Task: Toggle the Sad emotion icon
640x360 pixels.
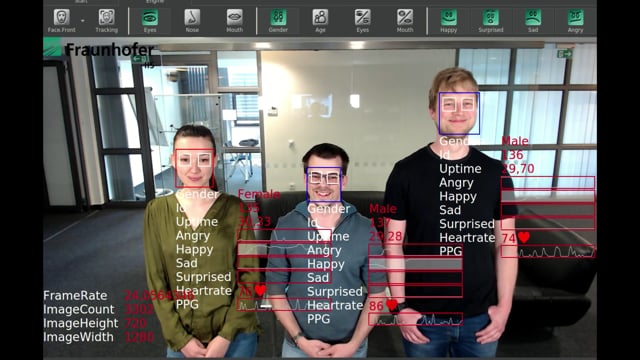Action: (533, 18)
